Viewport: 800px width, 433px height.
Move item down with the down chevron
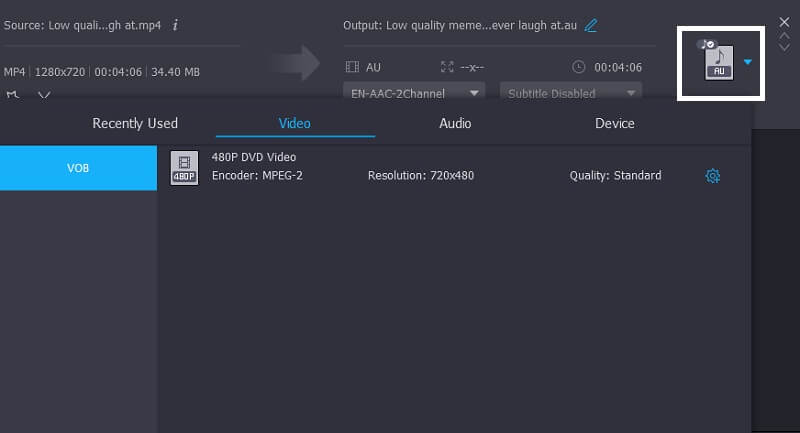pyautogui.click(x=784, y=46)
